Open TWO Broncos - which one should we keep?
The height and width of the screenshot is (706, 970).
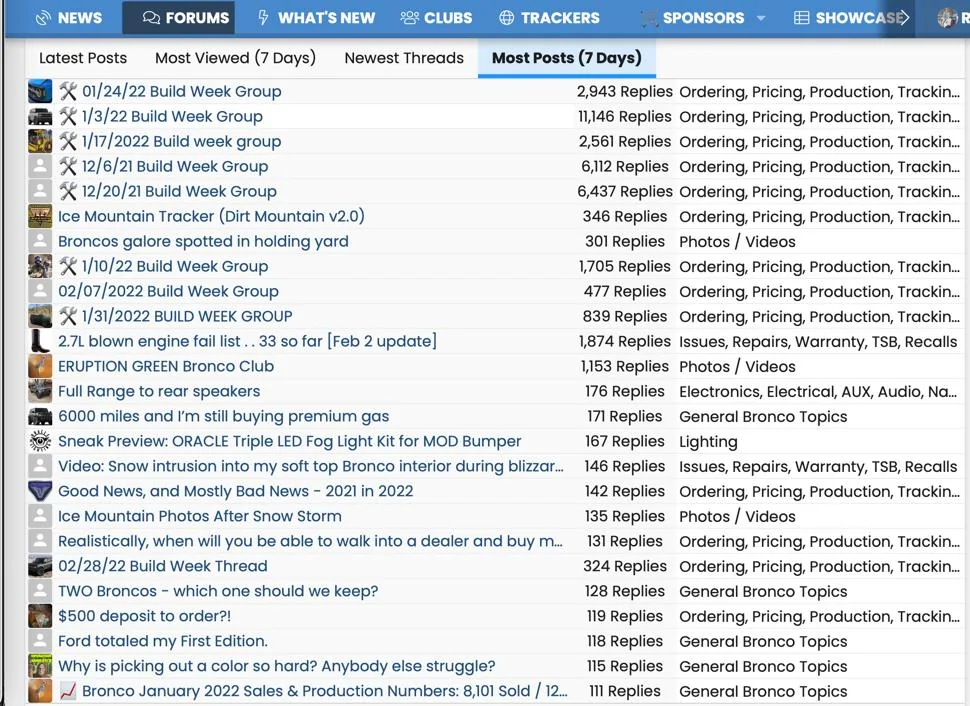click(218, 591)
